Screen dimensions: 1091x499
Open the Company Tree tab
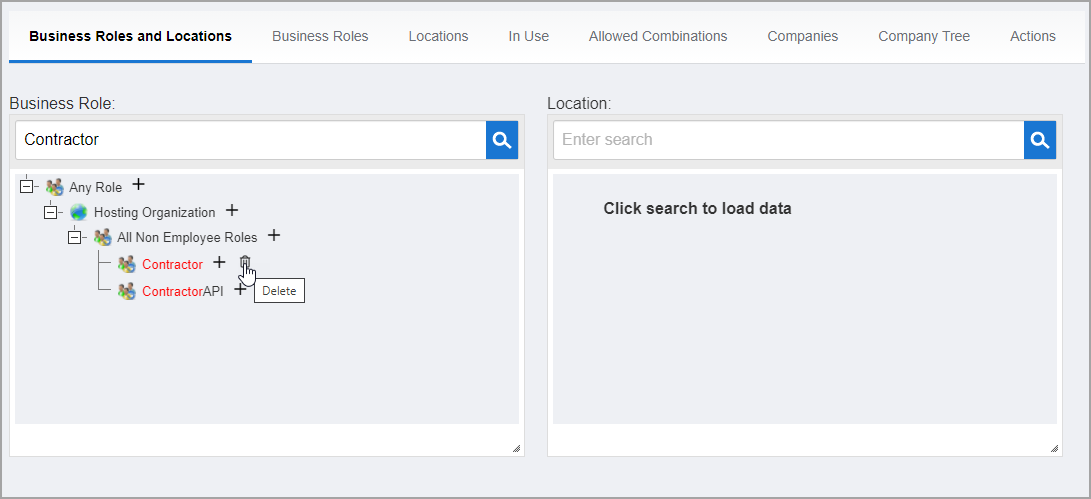924,36
